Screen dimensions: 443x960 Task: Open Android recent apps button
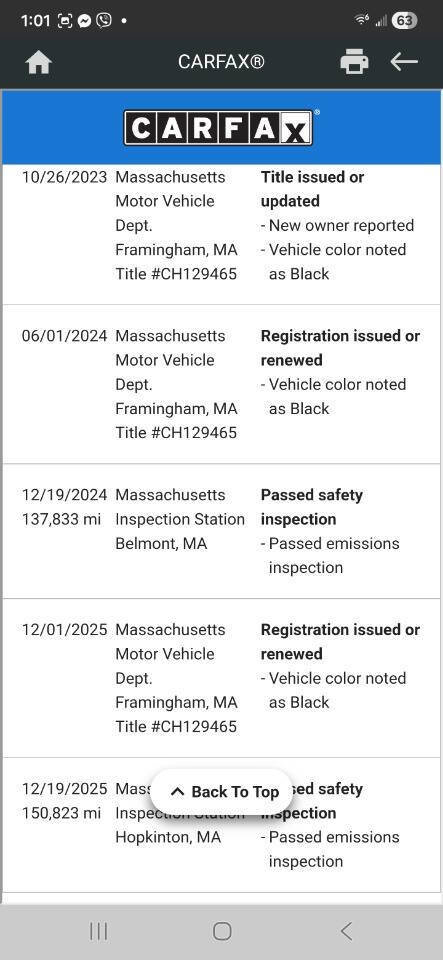click(98, 931)
